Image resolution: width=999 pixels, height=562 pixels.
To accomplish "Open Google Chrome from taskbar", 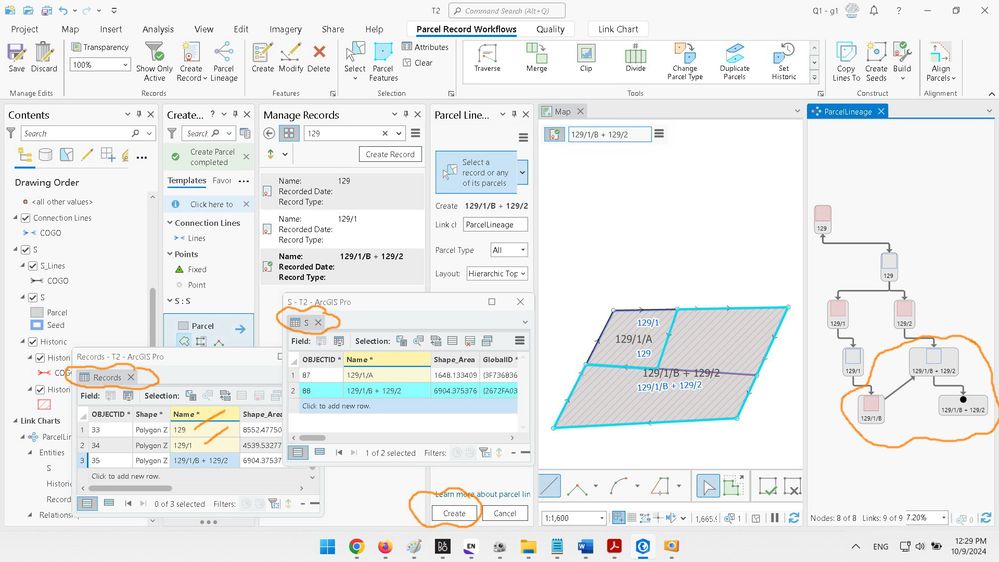I will [356, 547].
